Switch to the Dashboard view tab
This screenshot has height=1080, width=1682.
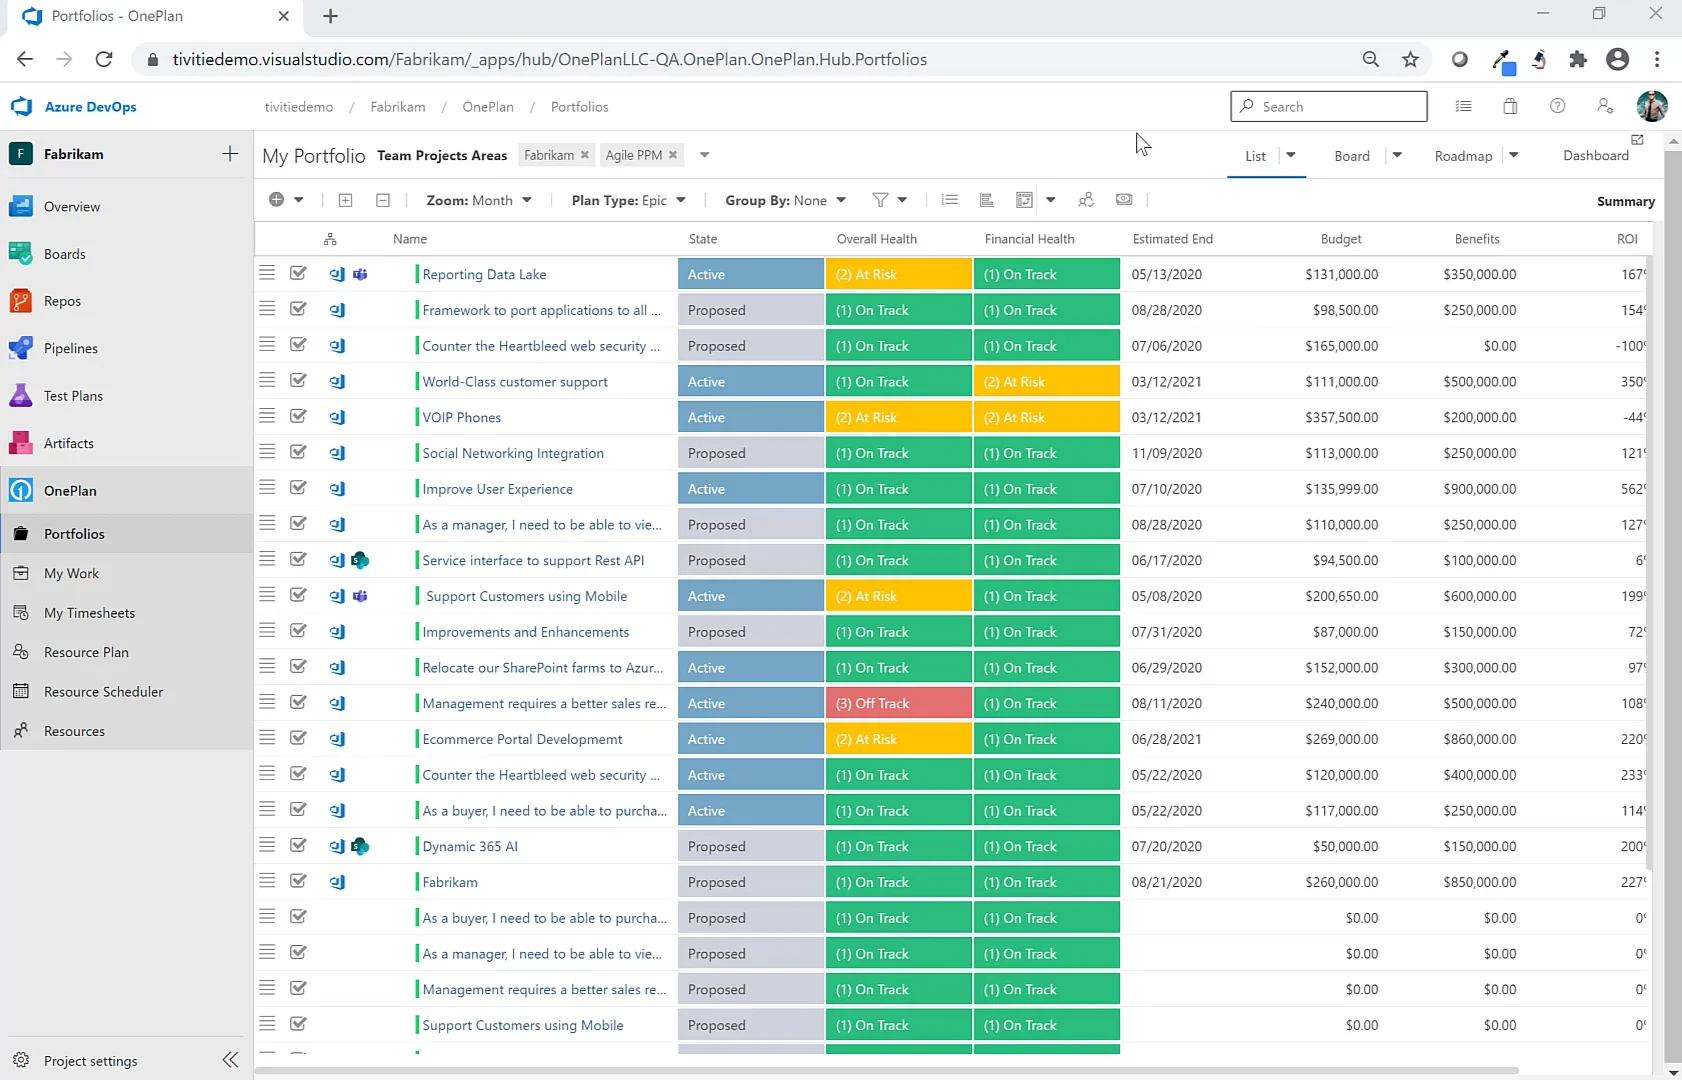1595,156
